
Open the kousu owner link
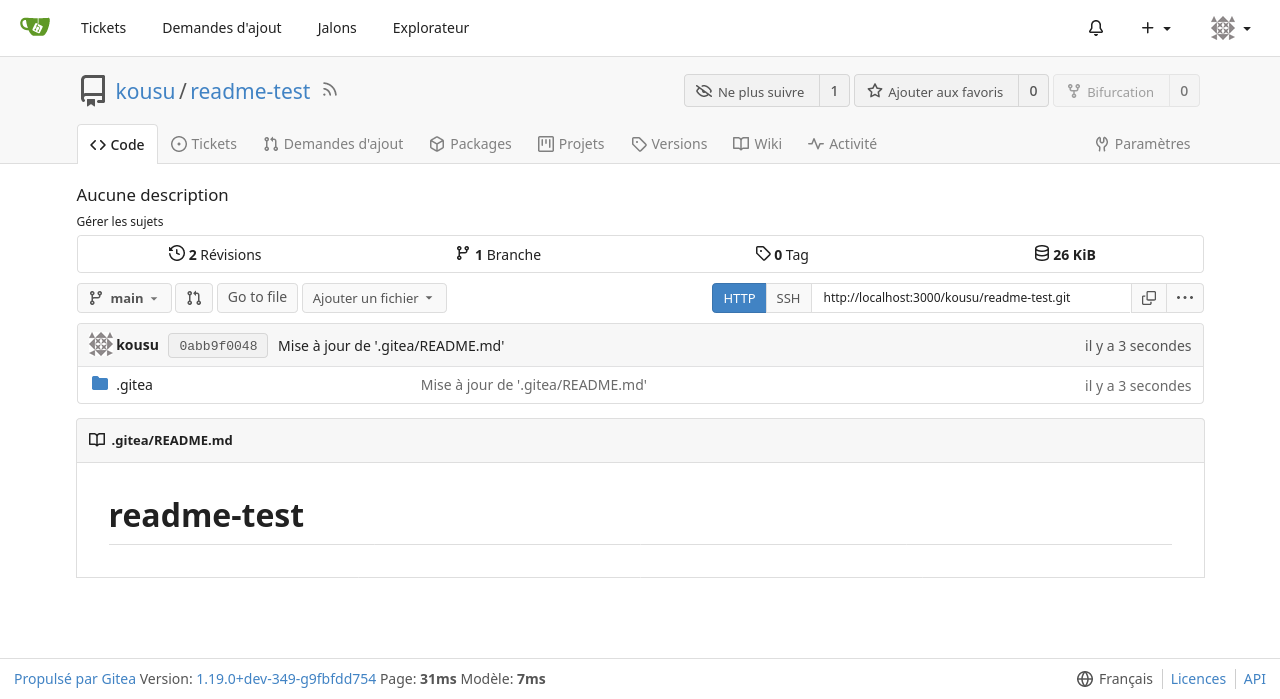click(x=145, y=91)
